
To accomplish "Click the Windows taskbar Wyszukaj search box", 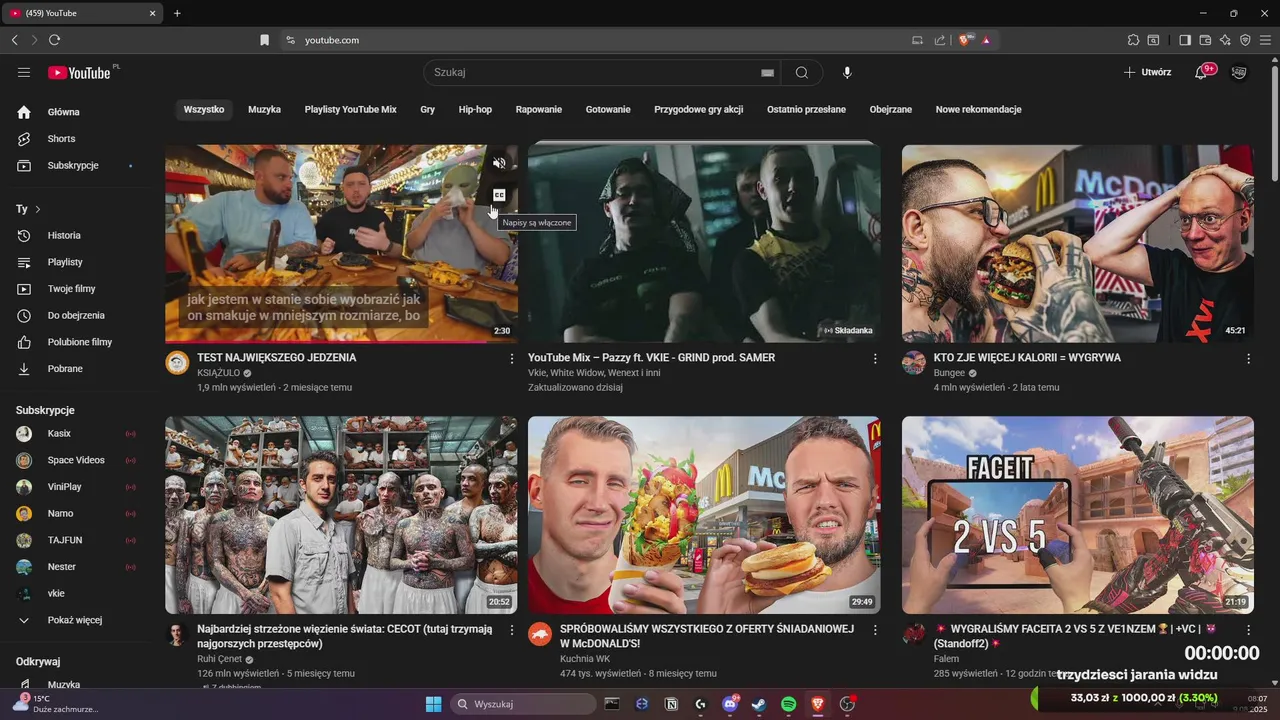I will 523,704.
